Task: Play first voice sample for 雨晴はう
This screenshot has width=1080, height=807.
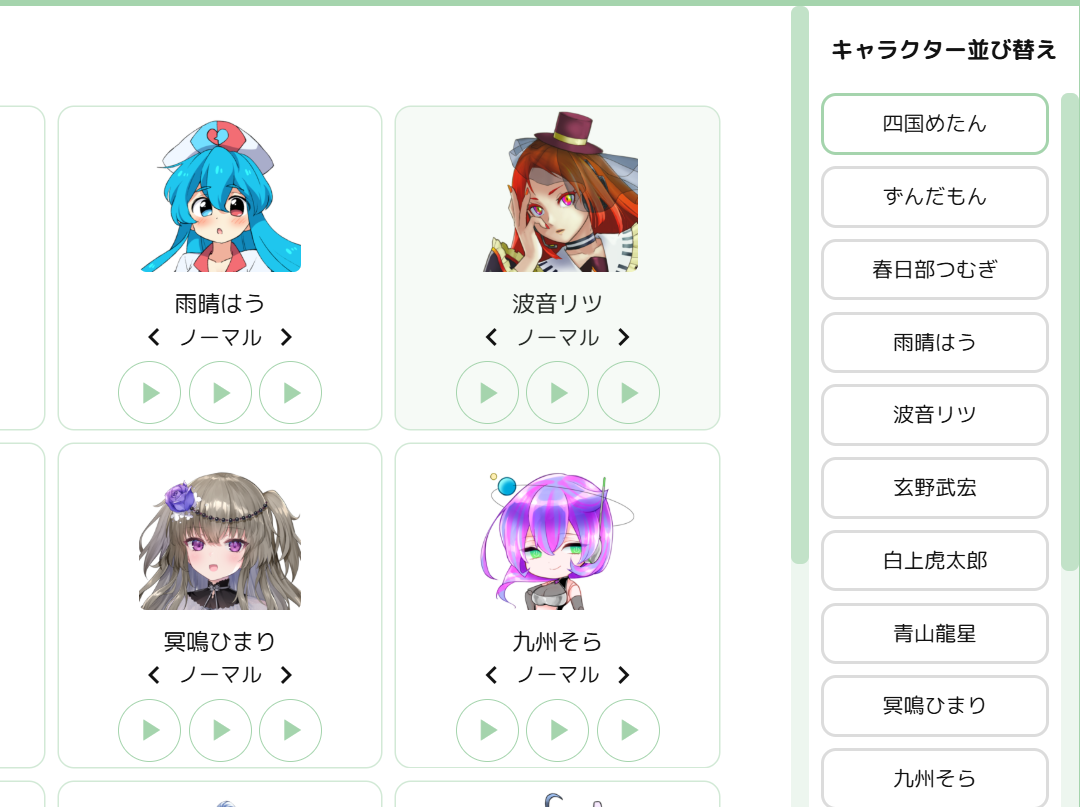Action: pyautogui.click(x=149, y=392)
